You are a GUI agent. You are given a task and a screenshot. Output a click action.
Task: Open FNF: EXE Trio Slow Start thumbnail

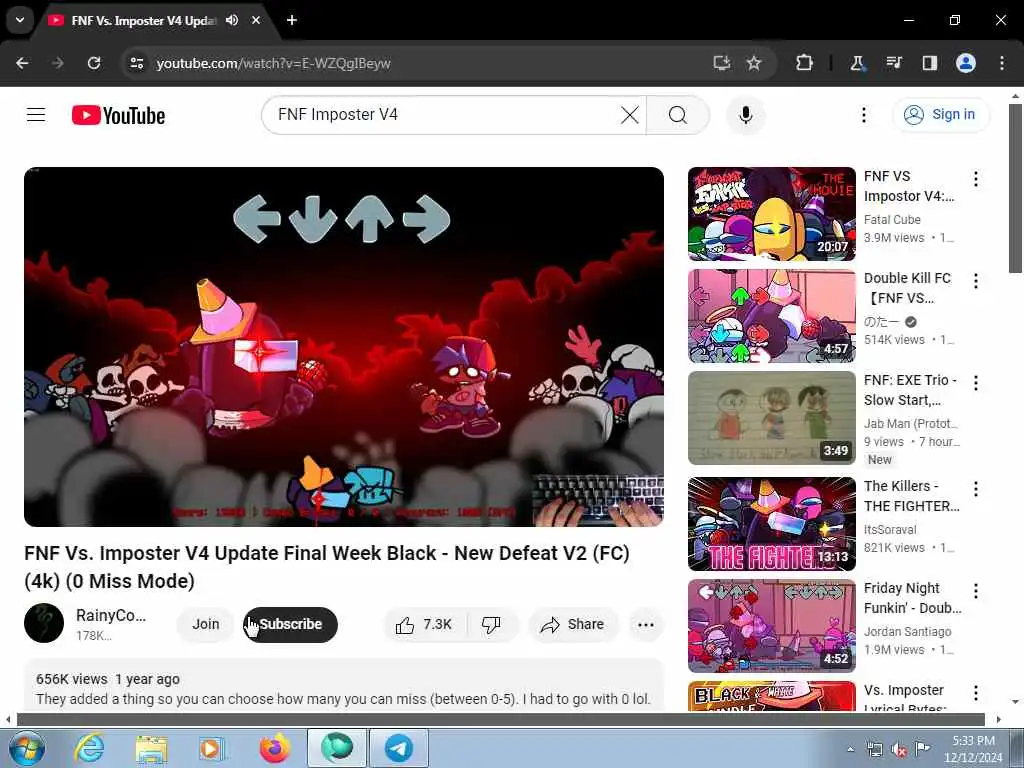tap(771, 418)
